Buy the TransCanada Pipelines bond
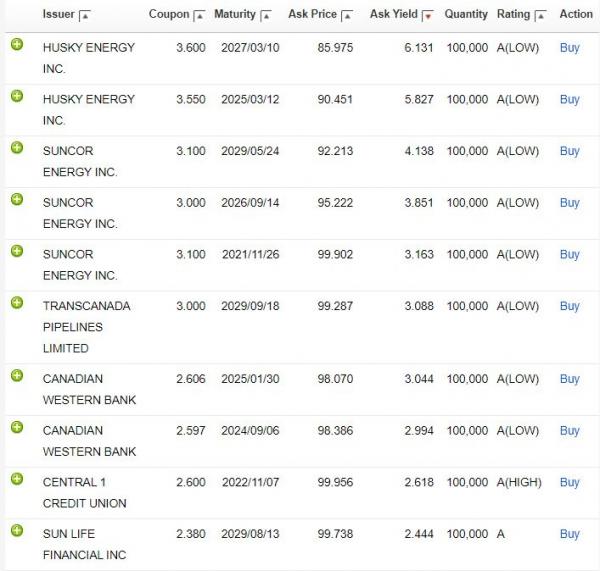 coord(569,306)
